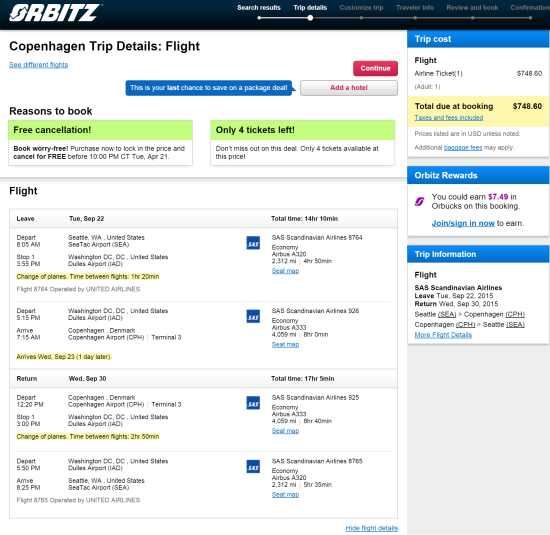
Task: Click the Return Wed, Sep 30 row header
Action: (203, 379)
